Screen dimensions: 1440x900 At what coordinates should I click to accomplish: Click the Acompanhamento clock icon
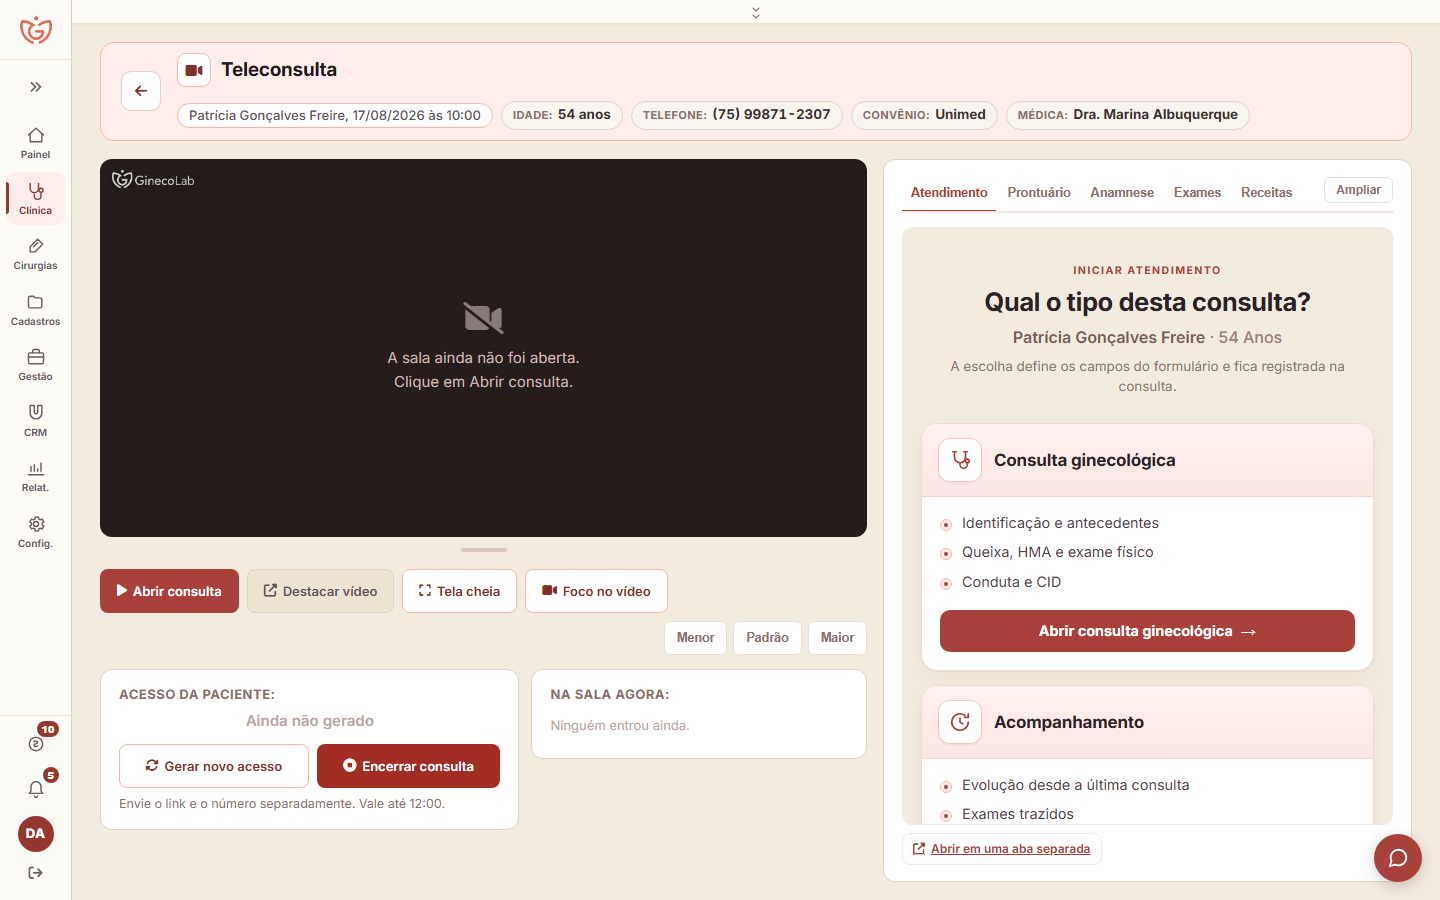pos(960,722)
